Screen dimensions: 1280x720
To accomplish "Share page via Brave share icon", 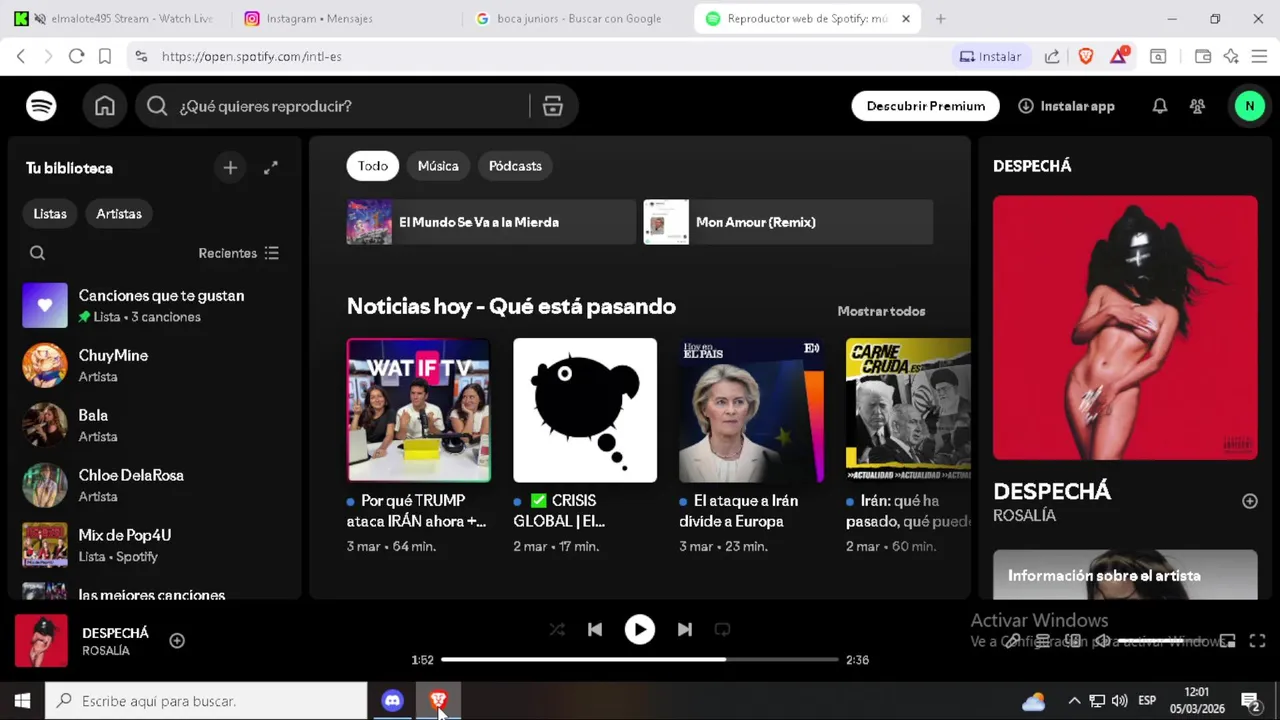I will pyautogui.click(x=1052, y=56).
